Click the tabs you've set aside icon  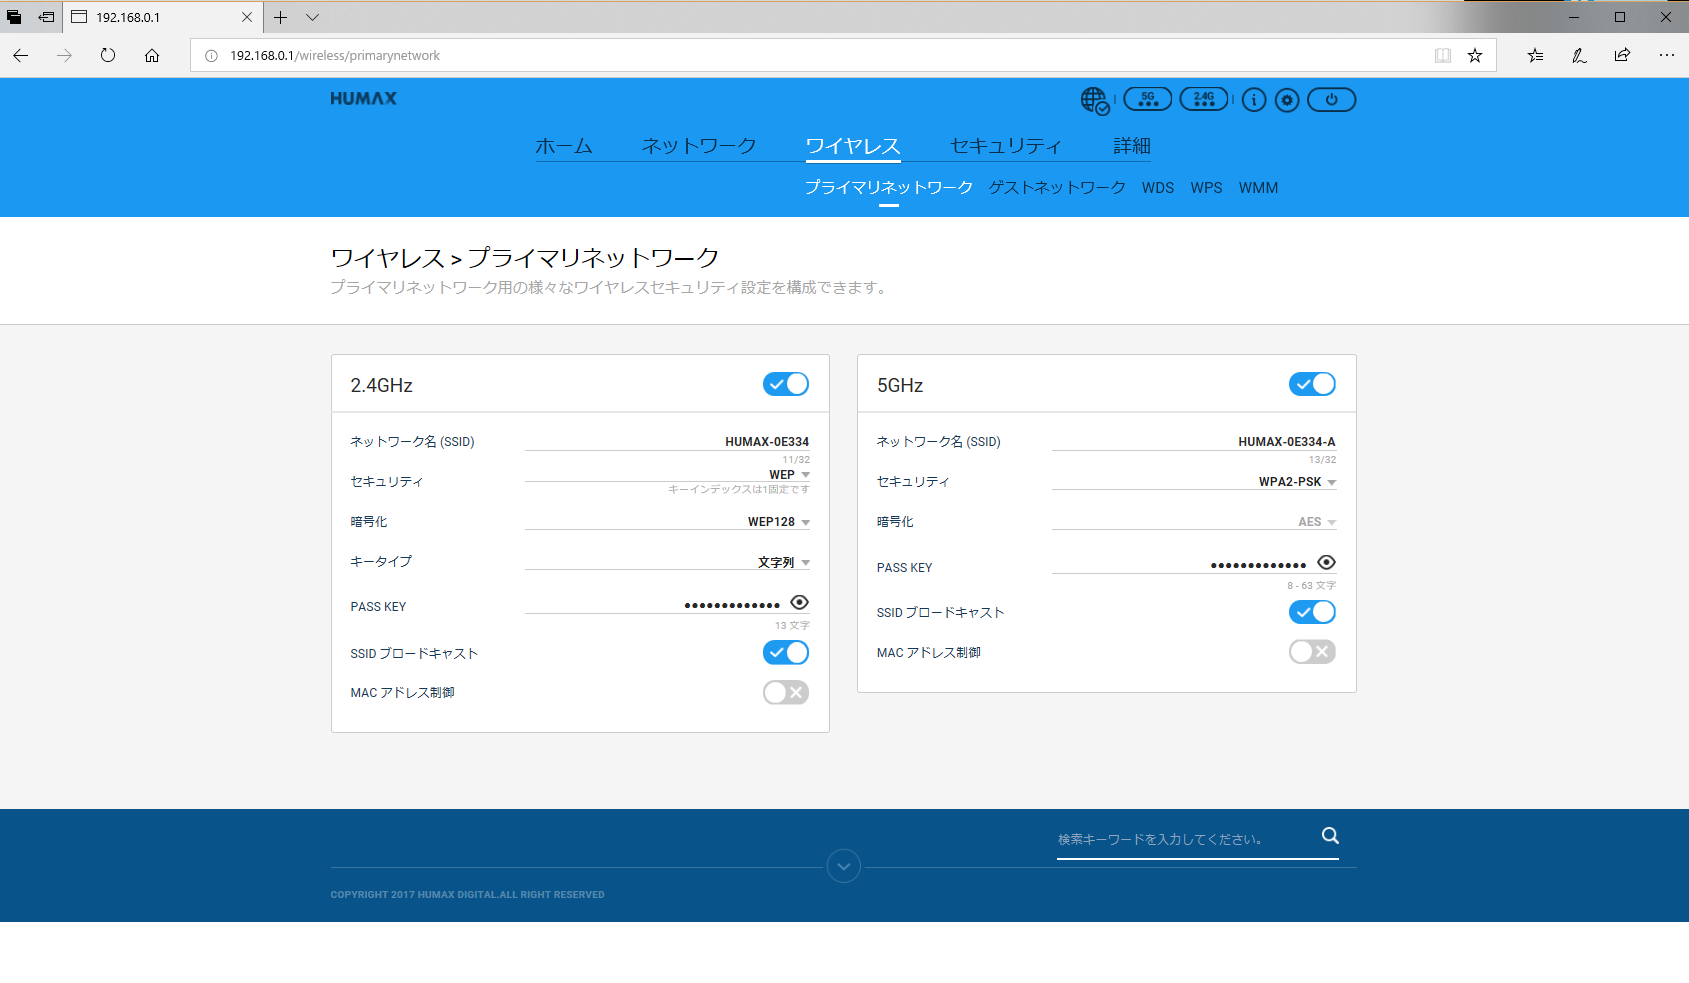tap(14, 17)
